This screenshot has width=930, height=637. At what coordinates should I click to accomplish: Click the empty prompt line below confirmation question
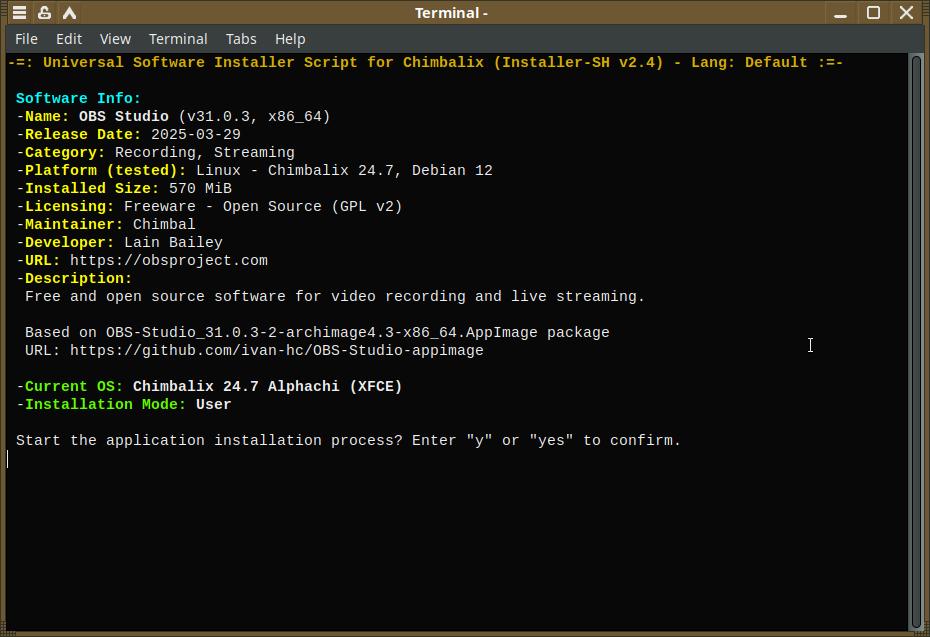coord(300,459)
